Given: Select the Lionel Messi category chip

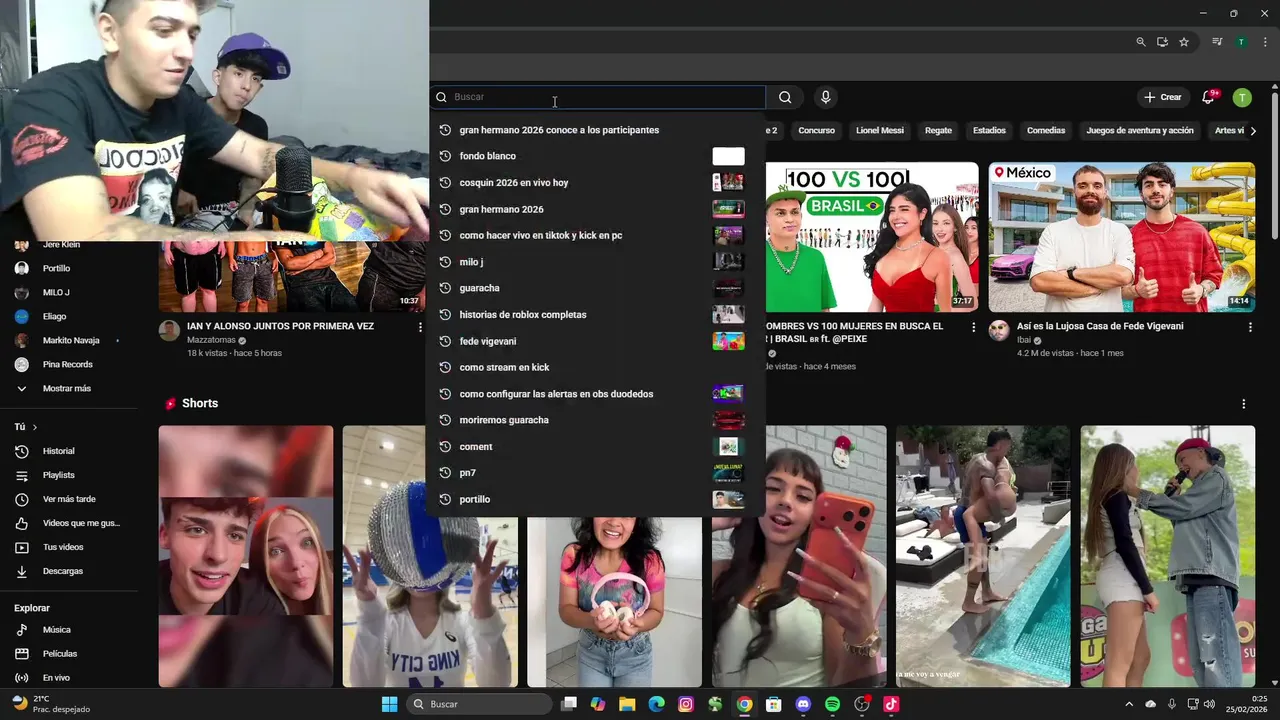Looking at the screenshot, I should click(x=880, y=131).
